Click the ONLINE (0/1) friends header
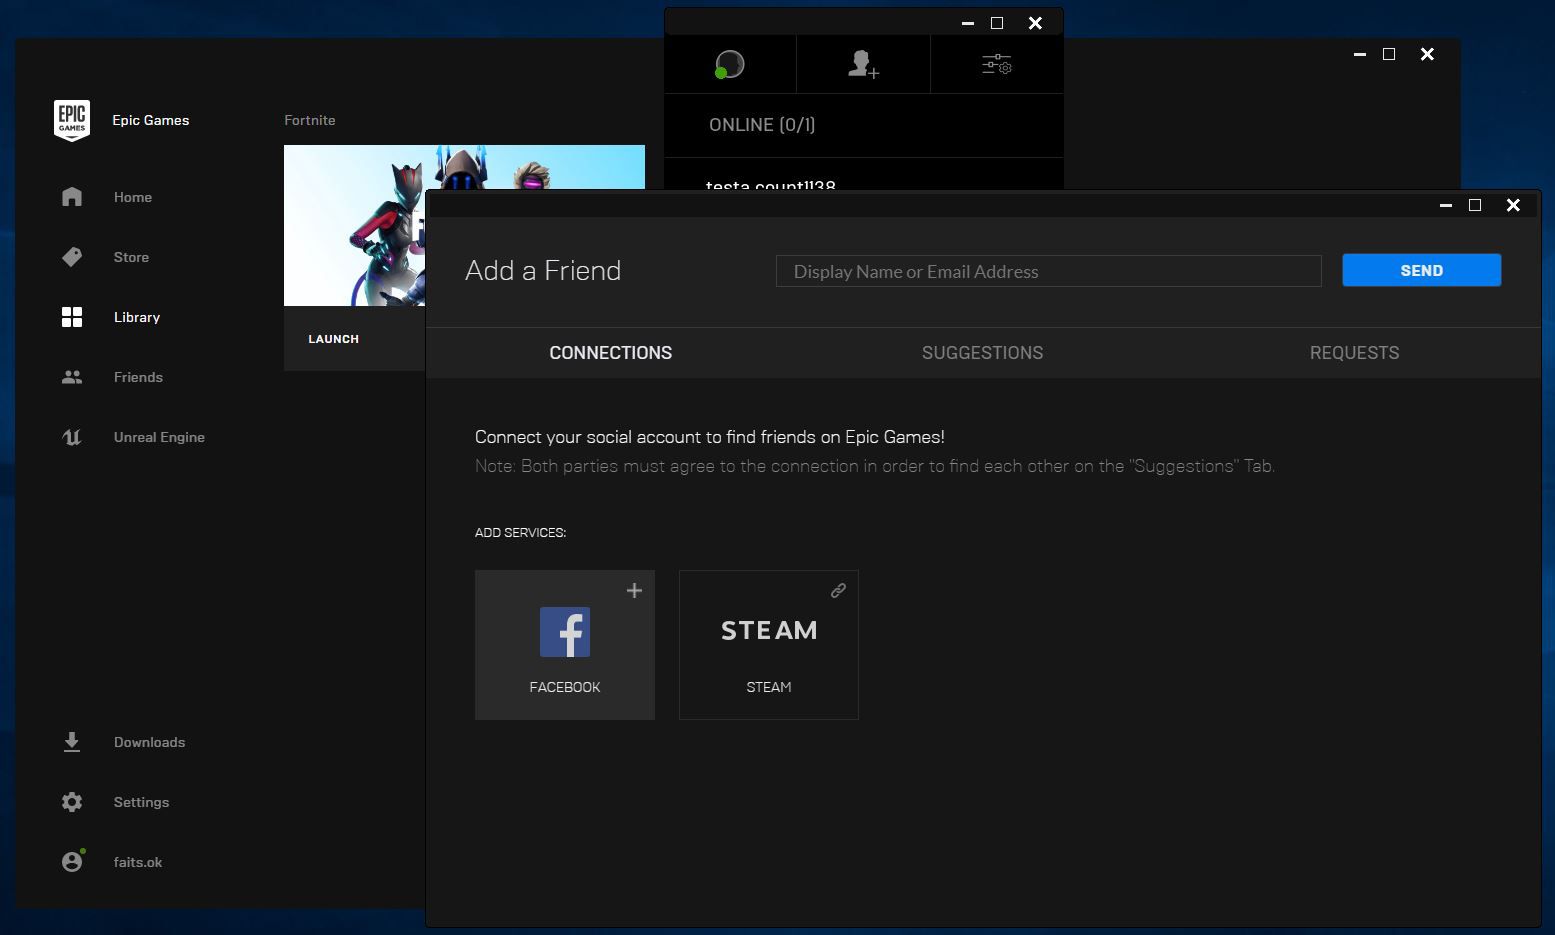Image resolution: width=1555 pixels, height=935 pixels. pyautogui.click(x=762, y=125)
